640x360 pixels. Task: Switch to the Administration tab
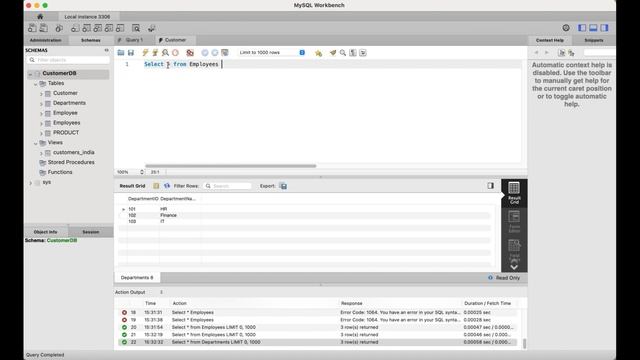[x=45, y=40]
